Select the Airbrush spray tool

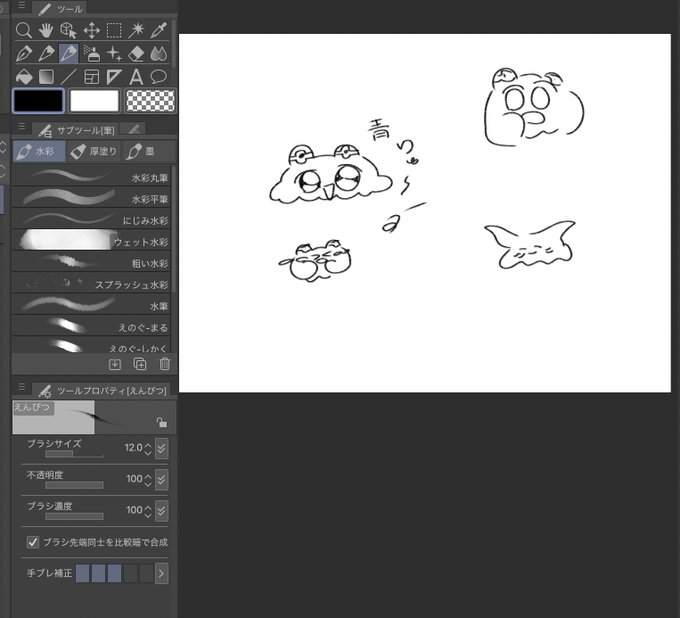(x=92, y=53)
